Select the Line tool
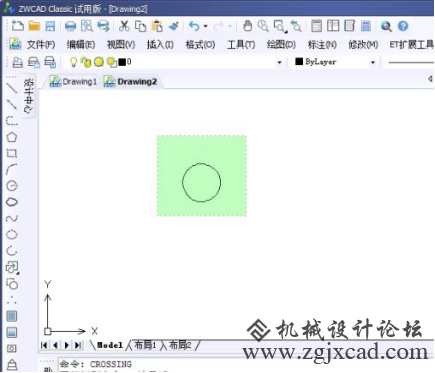The width and height of the screenshot is (435, 373). pyautogui.click(x=12, y=88)
